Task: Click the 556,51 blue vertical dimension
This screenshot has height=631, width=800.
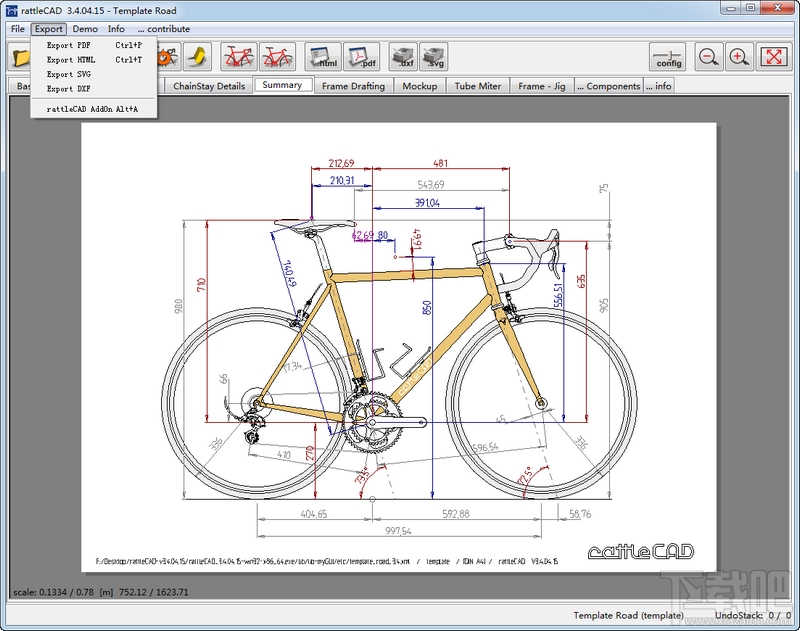Action: 559,296
